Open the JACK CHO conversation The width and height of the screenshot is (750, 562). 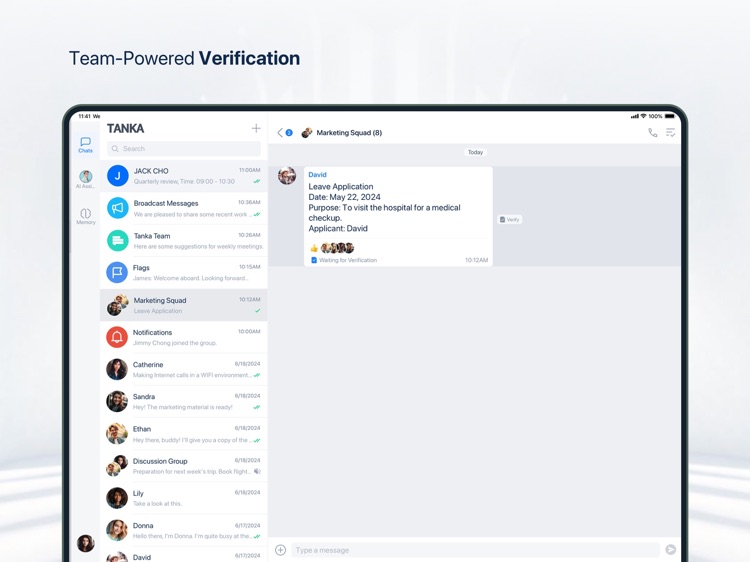click(184, 176)
